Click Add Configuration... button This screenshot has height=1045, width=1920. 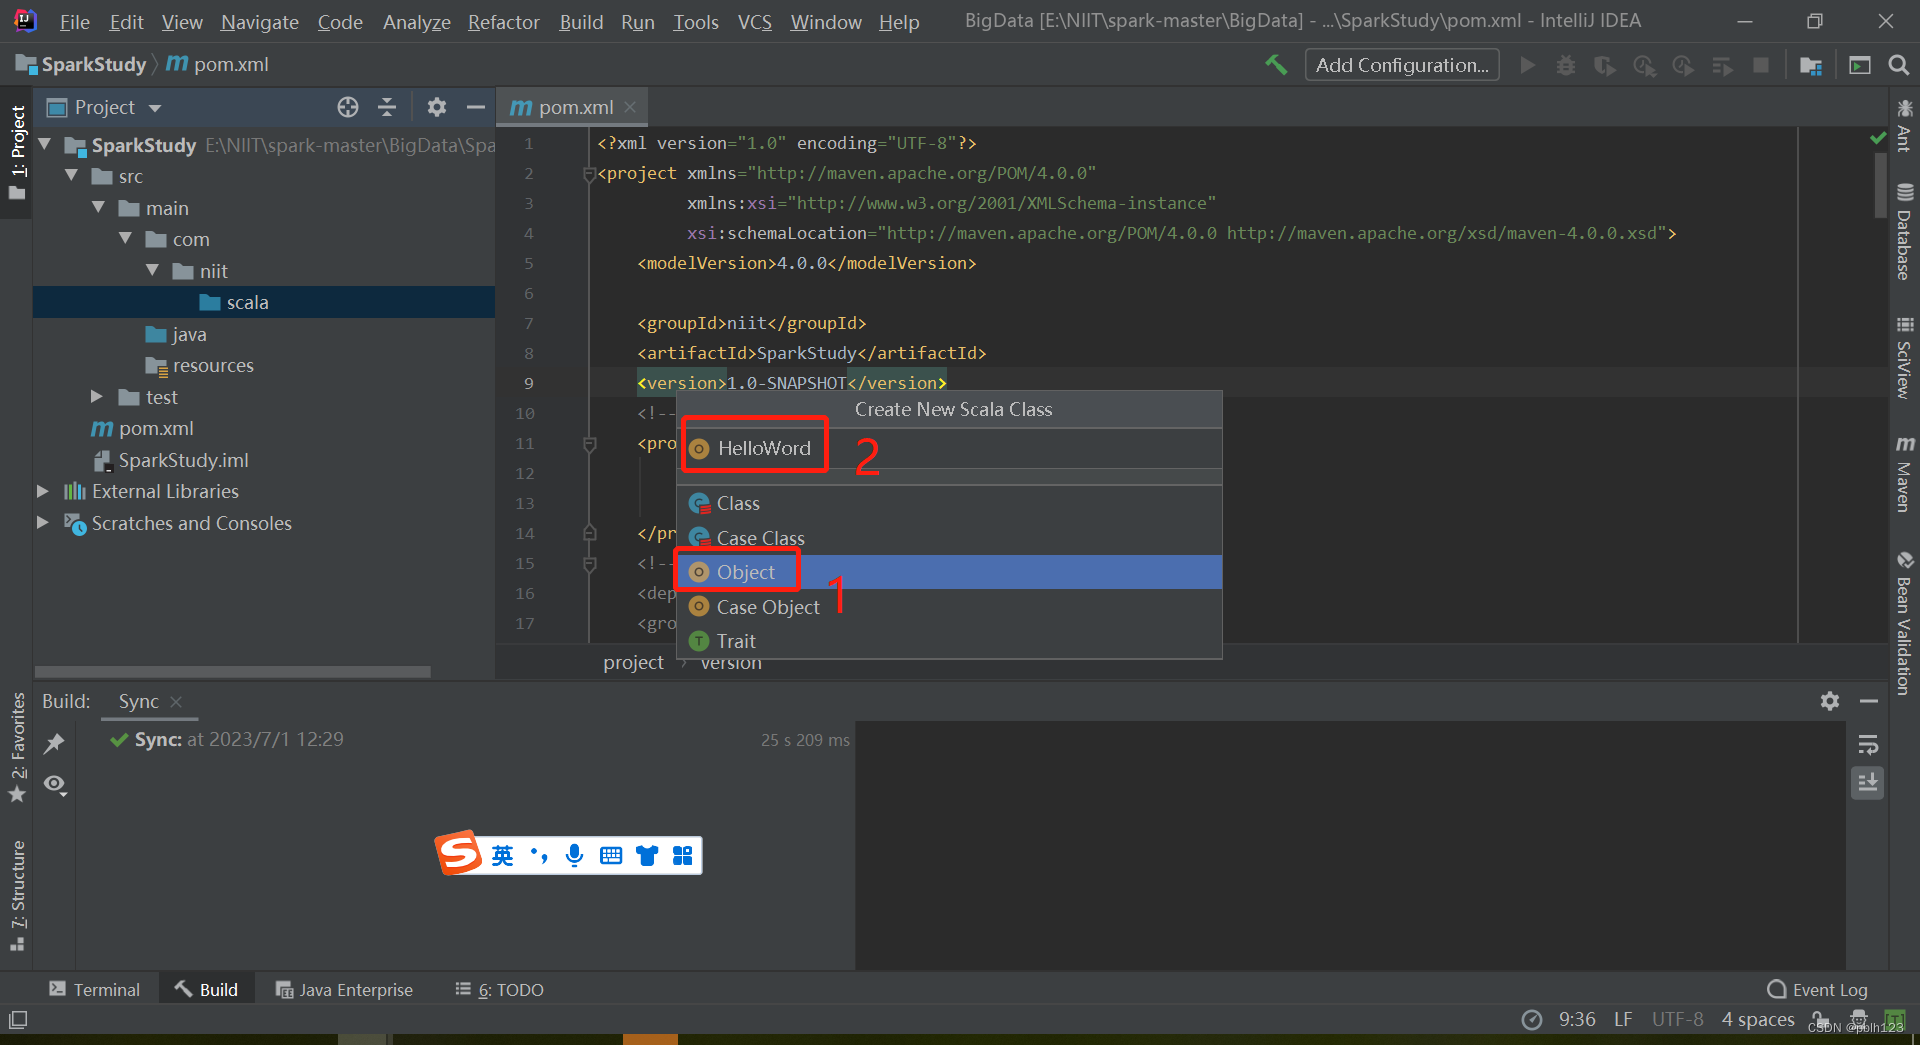1402,65
